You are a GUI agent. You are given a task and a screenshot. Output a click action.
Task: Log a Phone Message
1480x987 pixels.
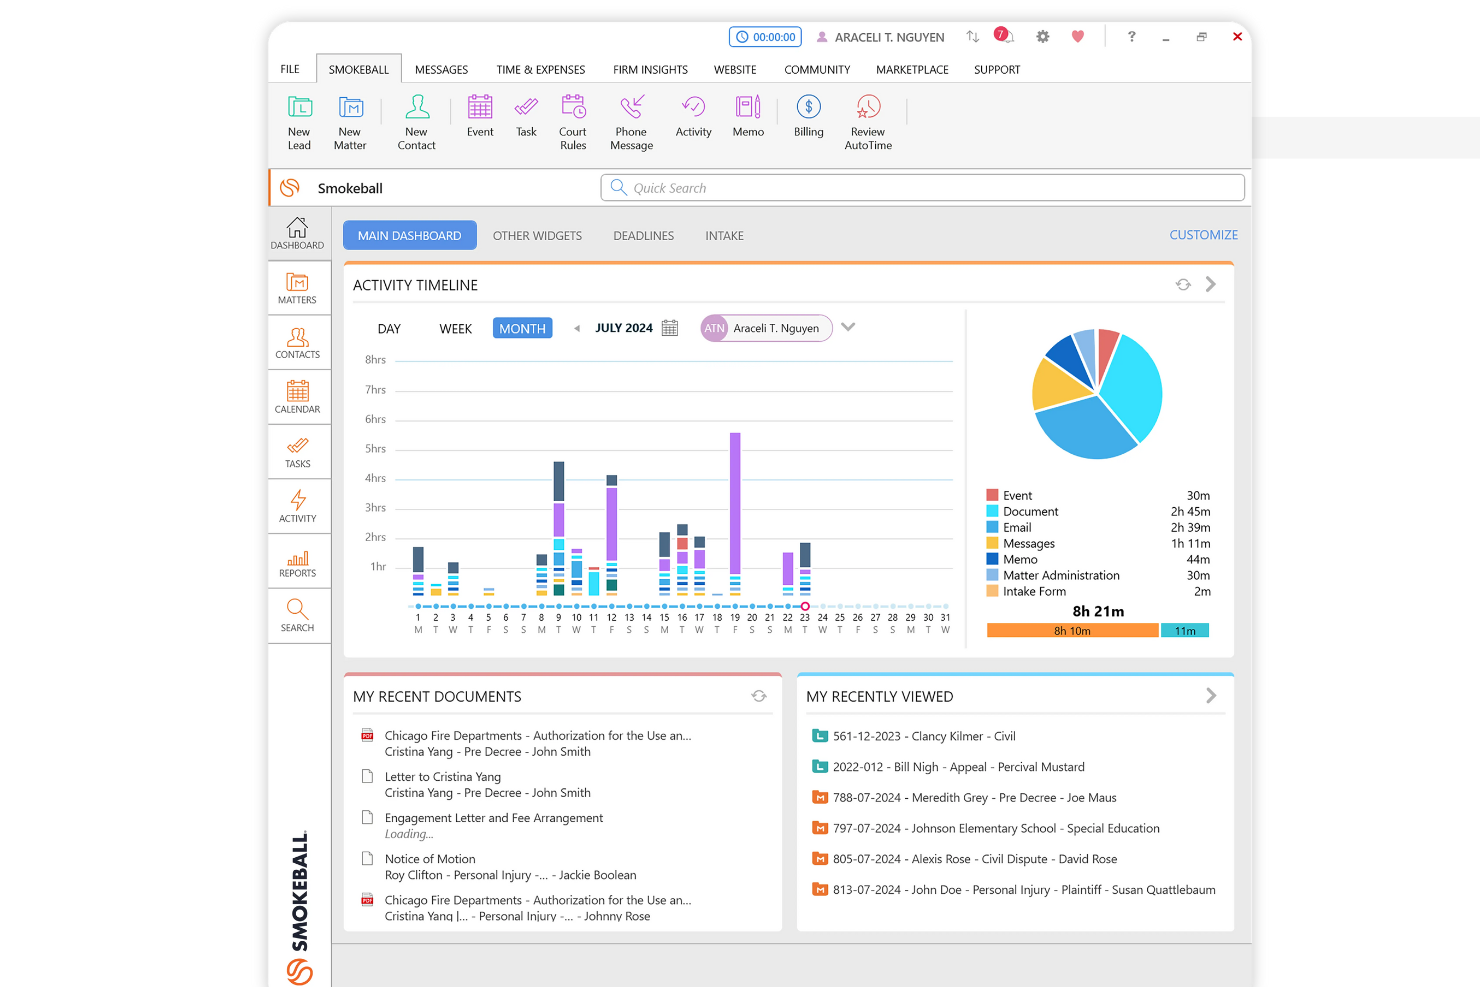[x=631, y=122]
